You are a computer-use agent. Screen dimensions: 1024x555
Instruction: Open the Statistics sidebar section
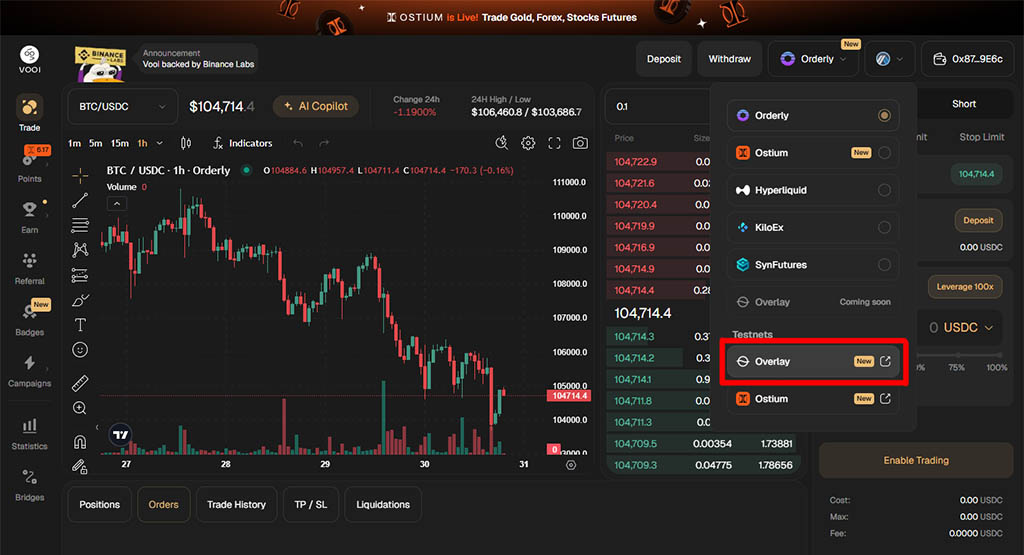coord(29,433)
